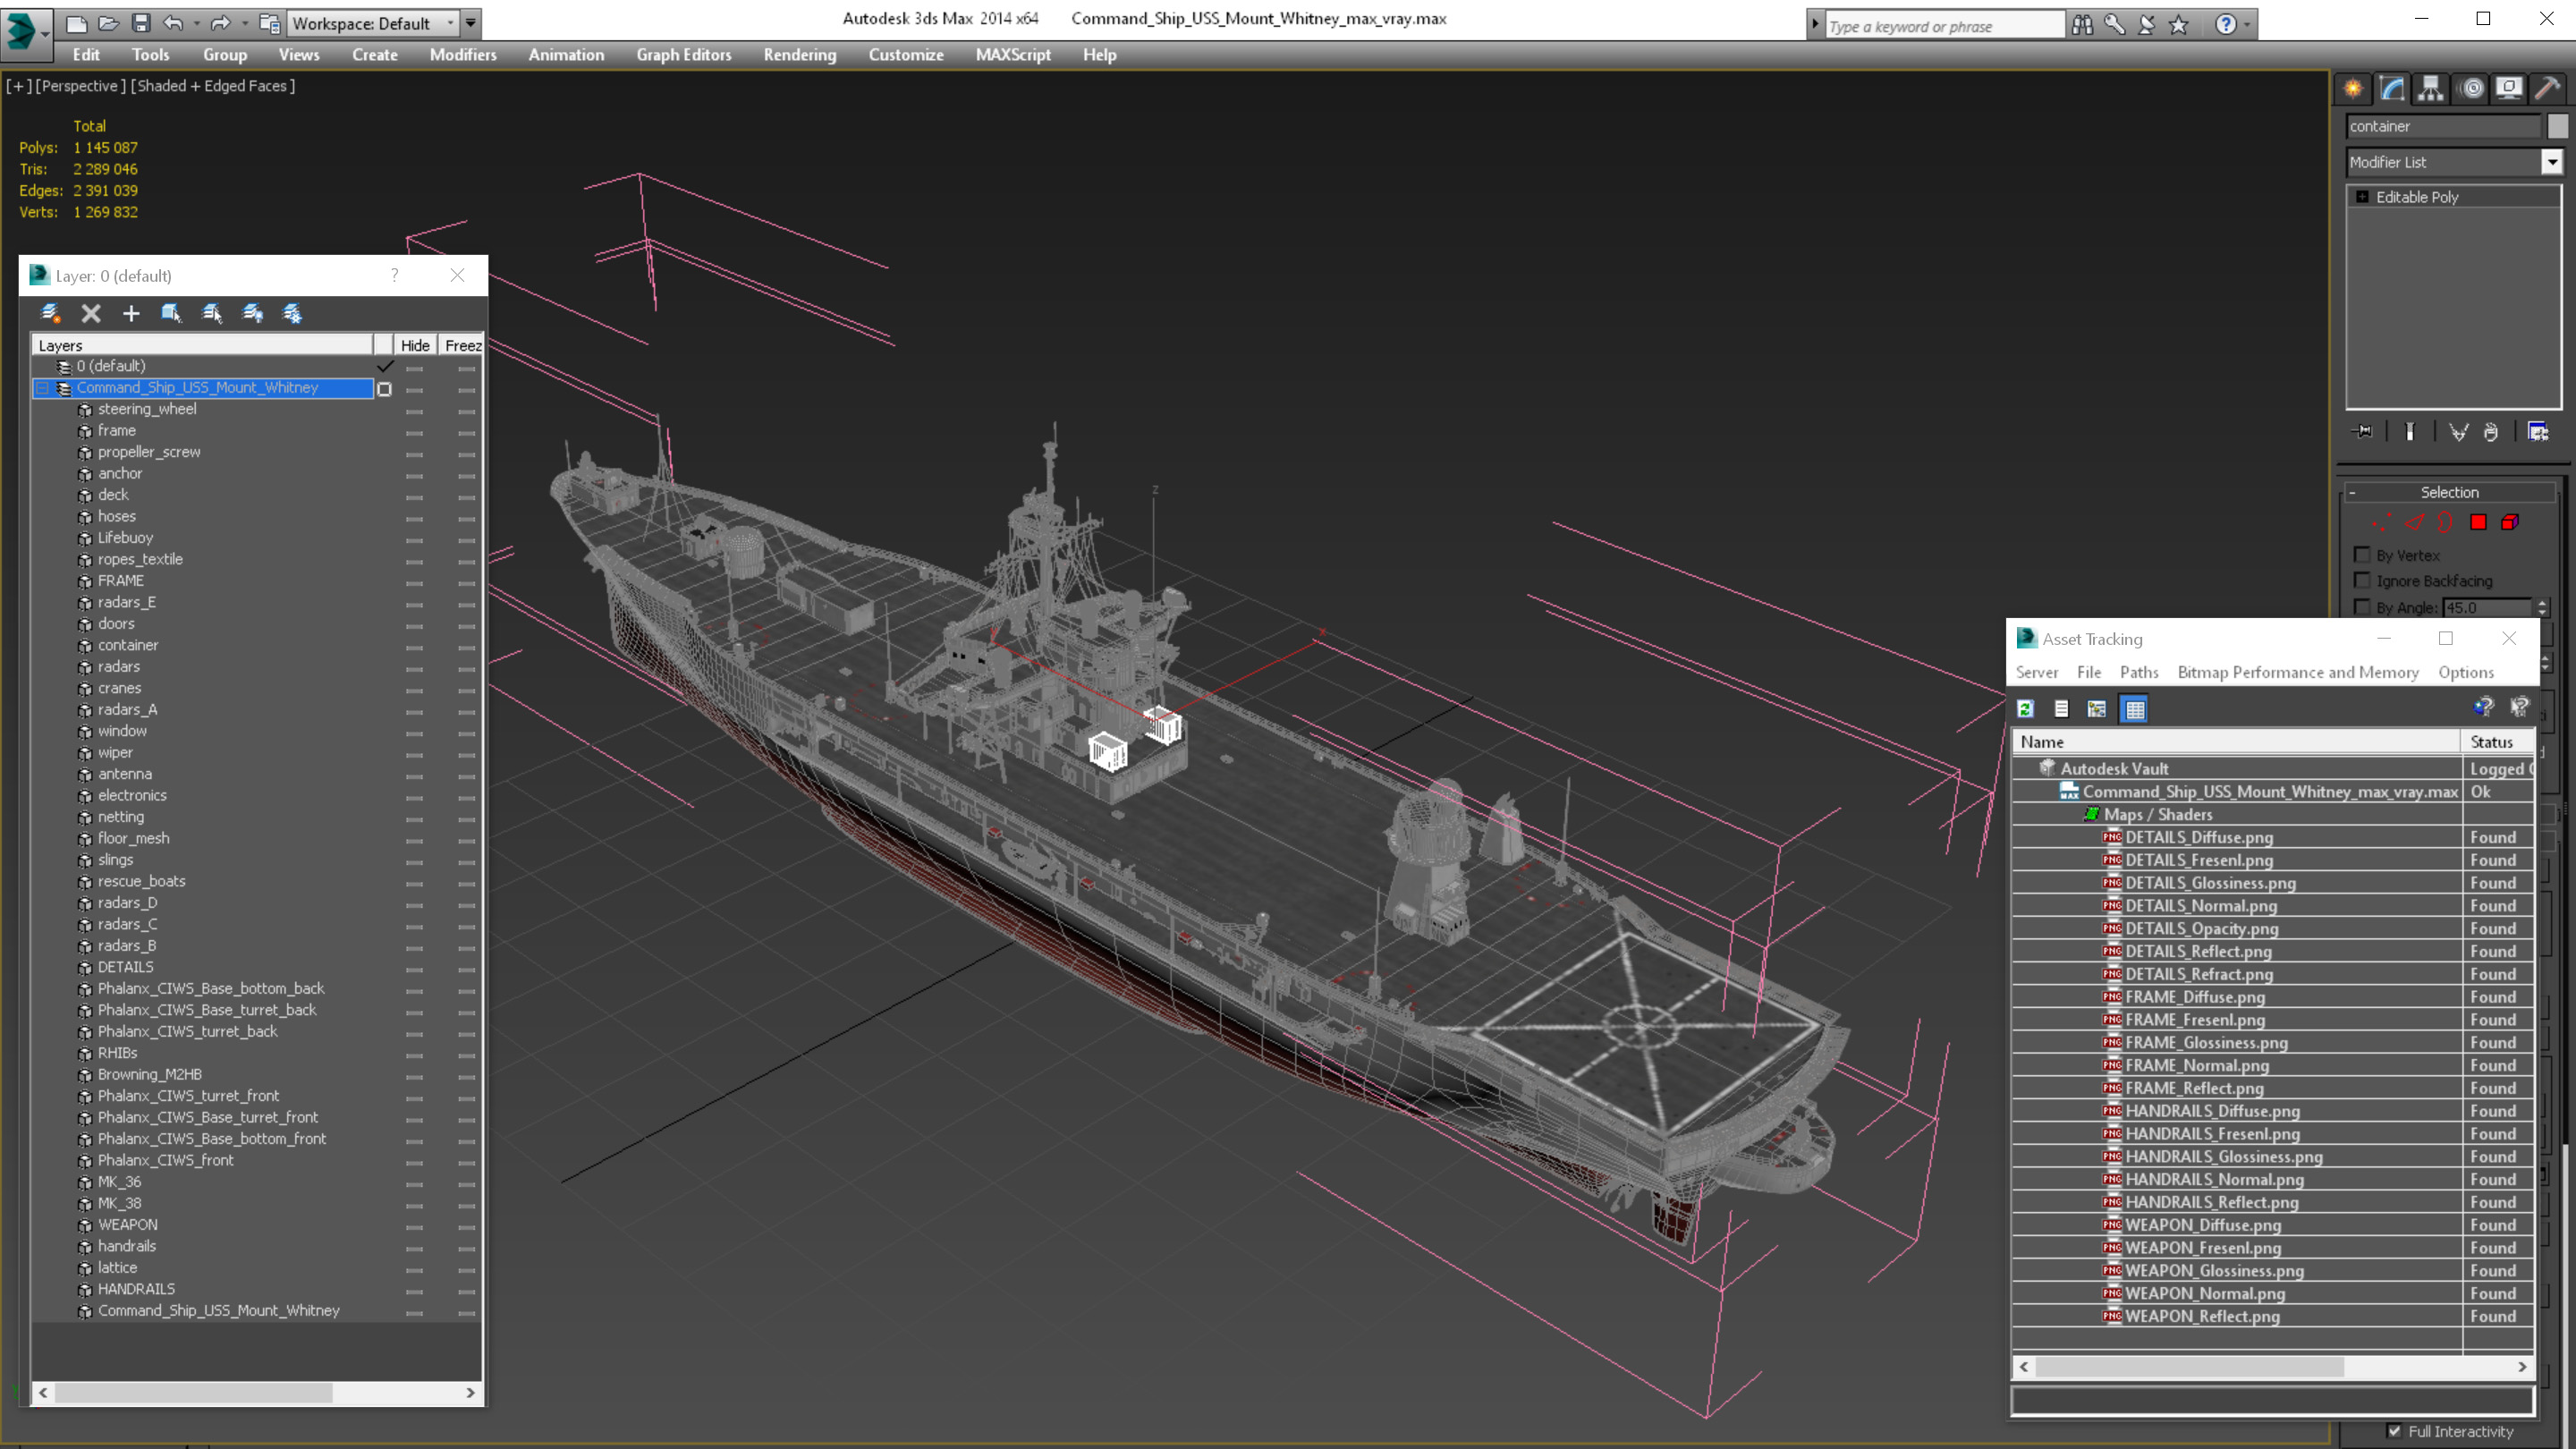Click the Hide column header in Layer dialog

coord(415,345)
